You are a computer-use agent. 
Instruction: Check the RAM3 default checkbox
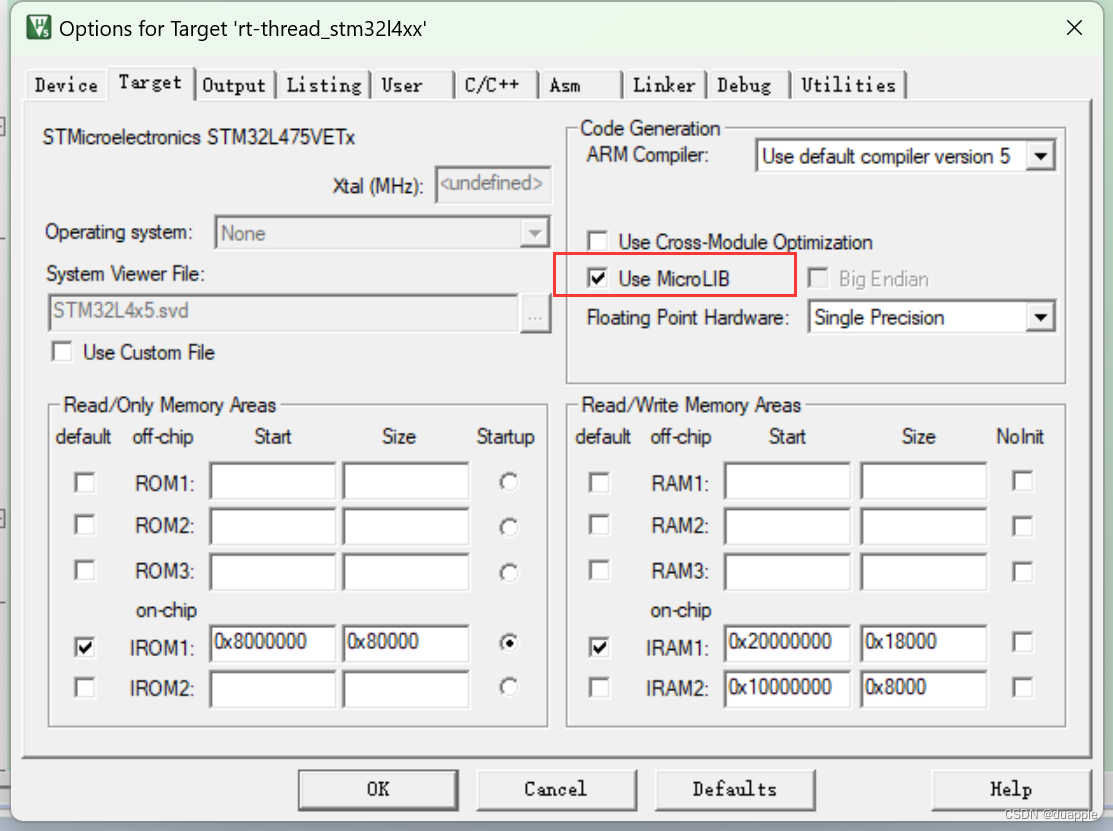pos(599,570)
